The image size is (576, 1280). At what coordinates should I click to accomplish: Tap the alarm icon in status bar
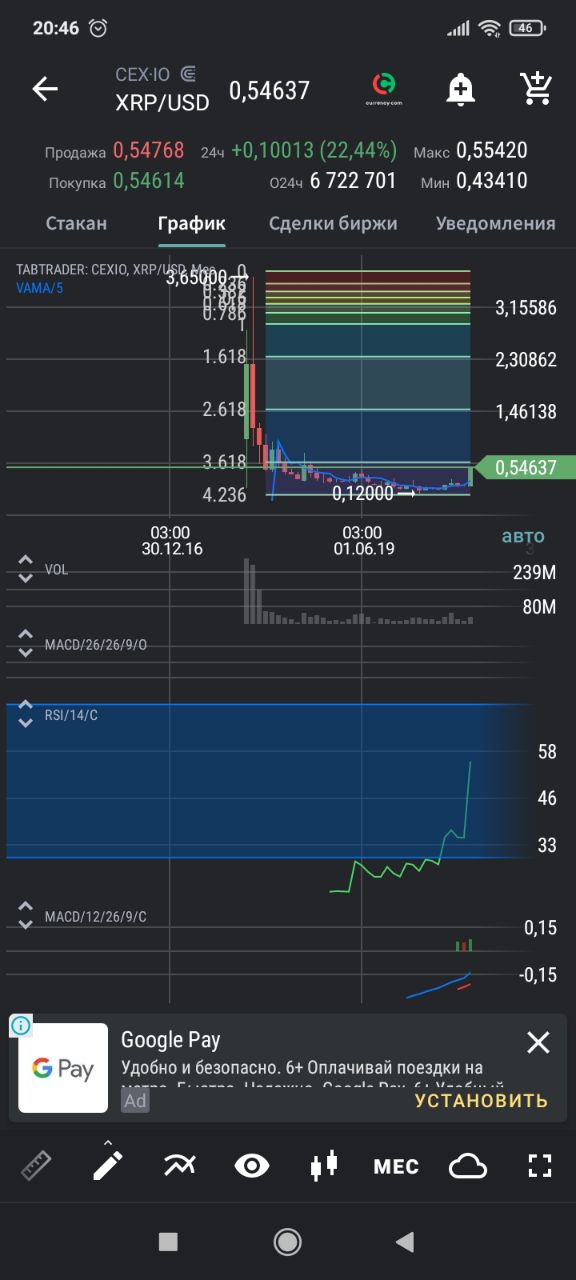[x=98, y=28]
